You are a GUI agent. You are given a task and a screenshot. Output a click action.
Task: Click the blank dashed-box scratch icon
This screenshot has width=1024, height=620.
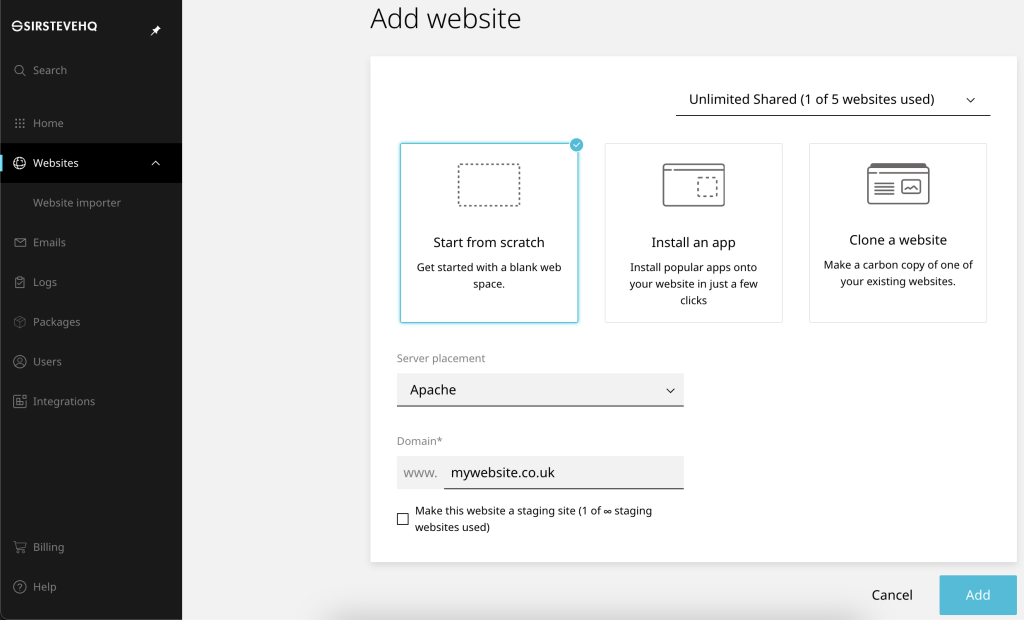[489, 186]
